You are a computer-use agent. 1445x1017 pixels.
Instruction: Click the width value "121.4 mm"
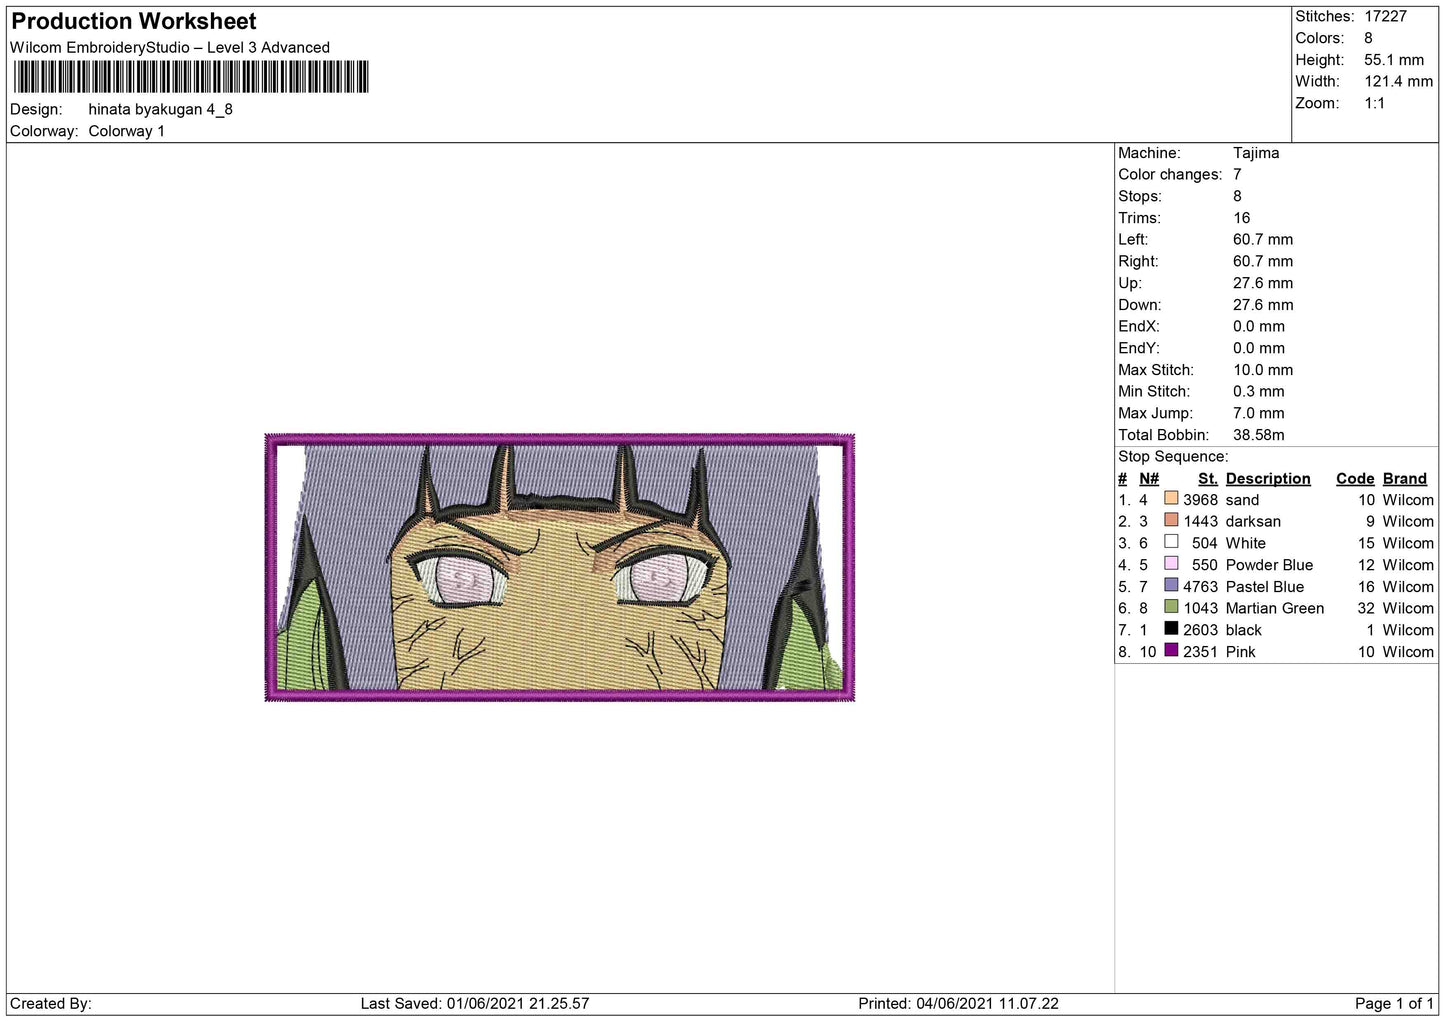coord(1398,81)
